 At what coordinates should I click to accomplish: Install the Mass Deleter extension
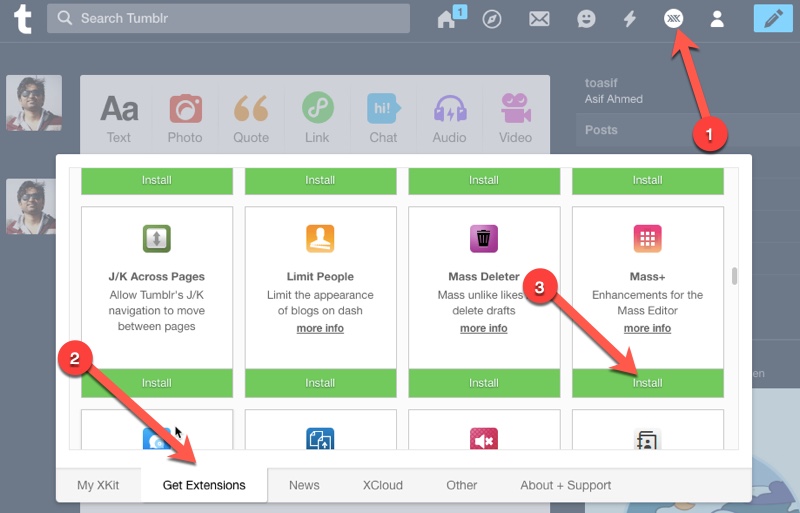tap(484, 383)
